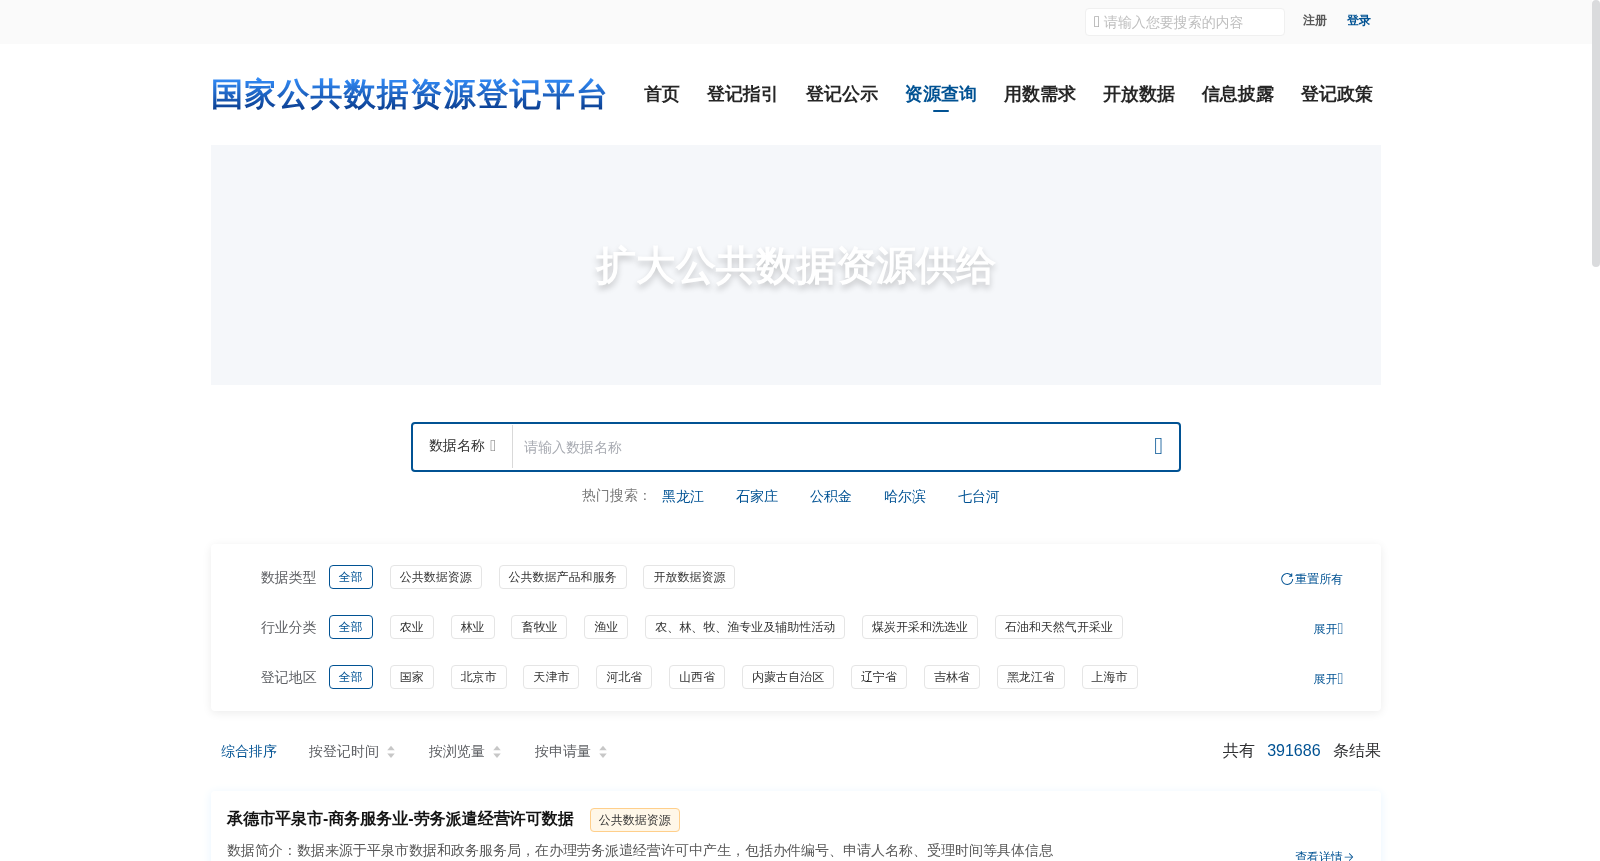Image resolution: width=1600 pixels, height=861 pixels.
Task: Open the 数据名称 search type dropdown
Action: point(462,446)
